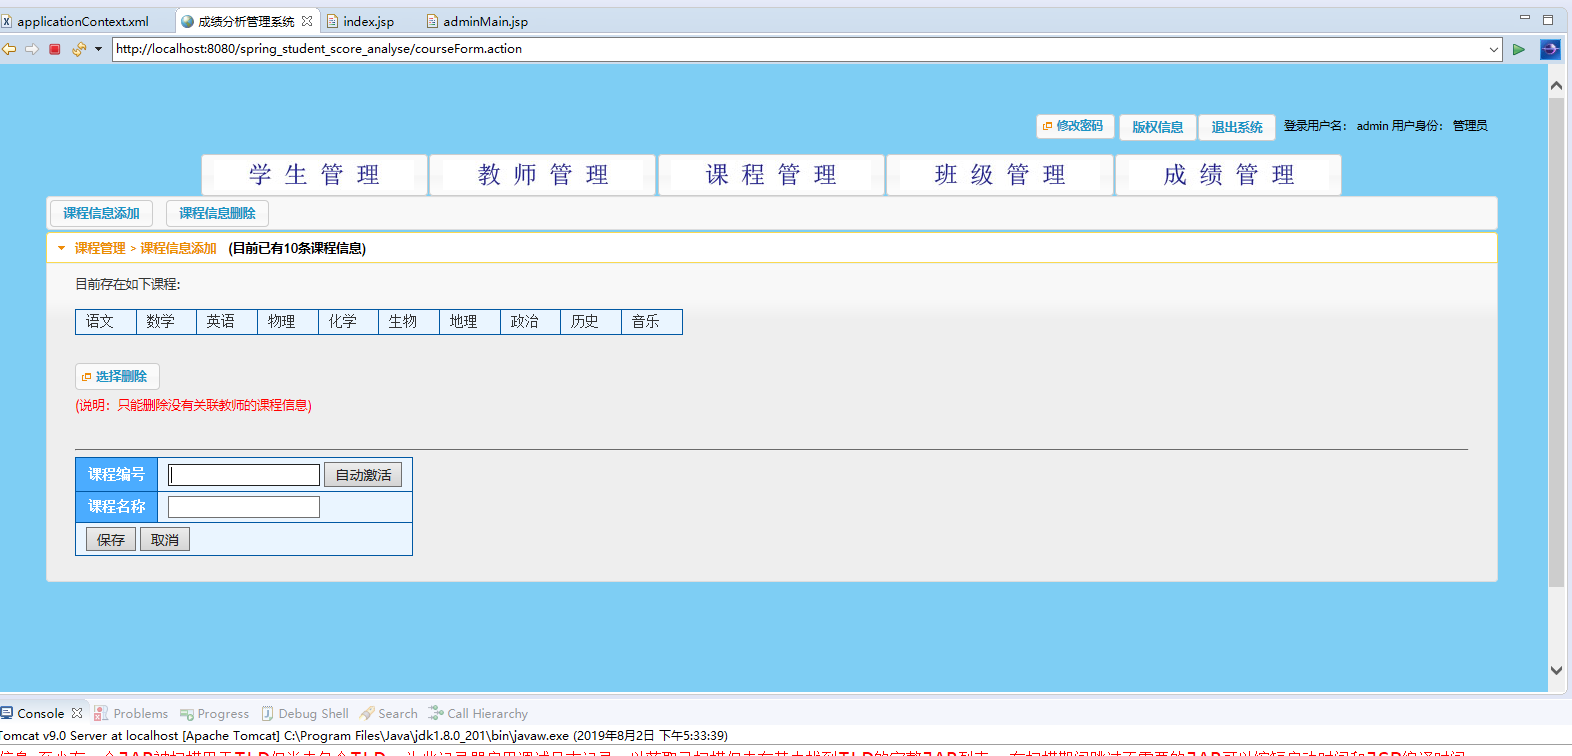The height and width of the screenshot is (756, 1572).
Task: Click 取消 to cancel the form
Action: pyautogui.click(x=165, y=540)
